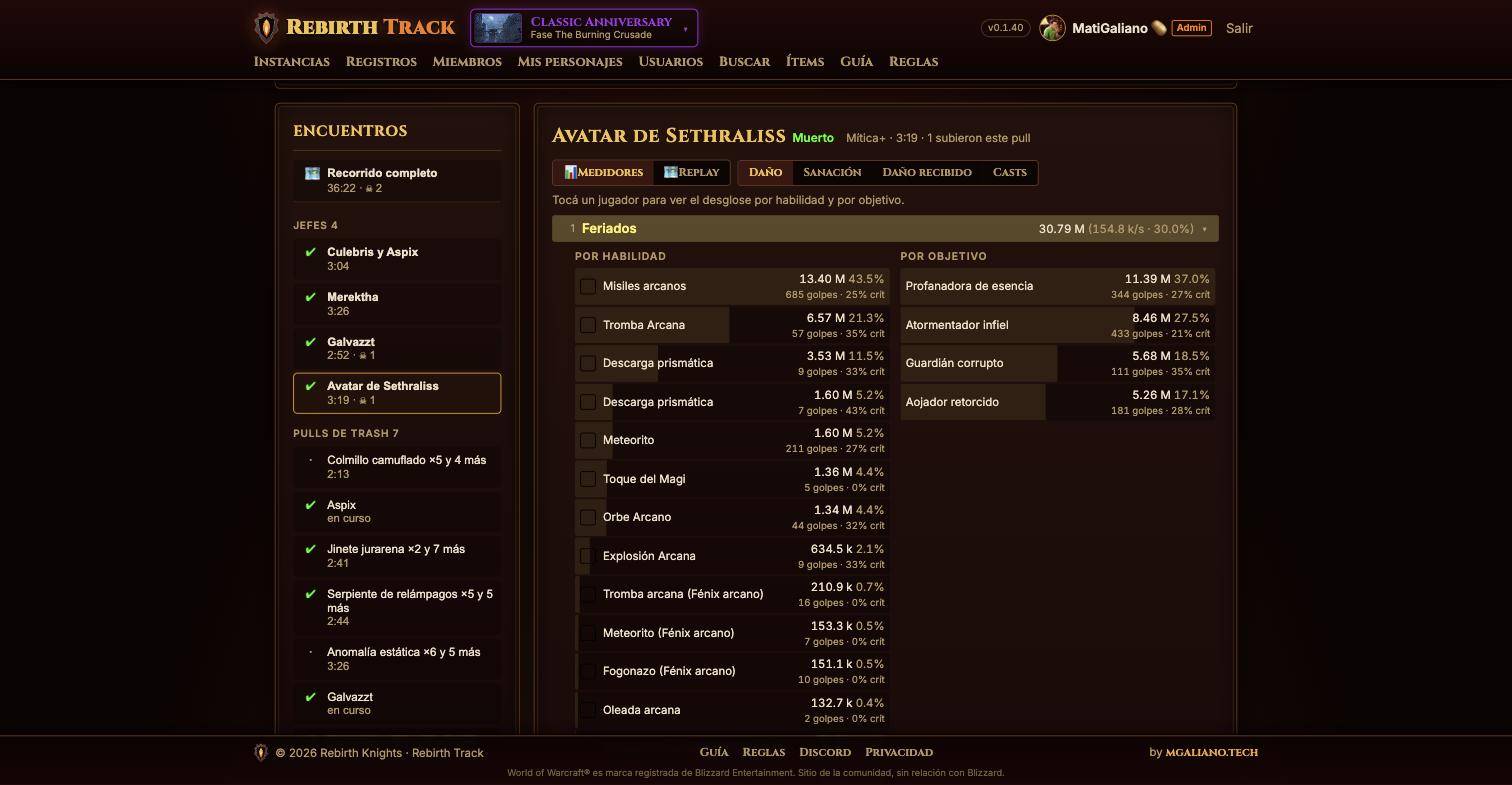The image size is (1512, 785).
Task: Collapse the Feriados player row arrow
Action: (x=1204, y=230)
